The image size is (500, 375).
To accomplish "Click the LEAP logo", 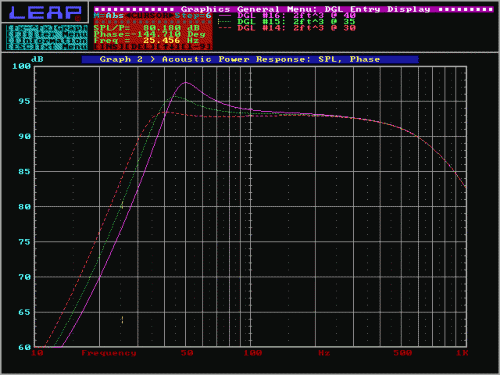I will coord(45,13).
